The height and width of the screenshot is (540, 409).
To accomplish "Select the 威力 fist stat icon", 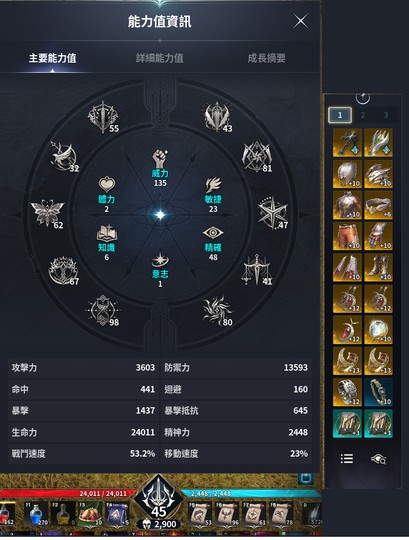I will [x=160, y=159].
